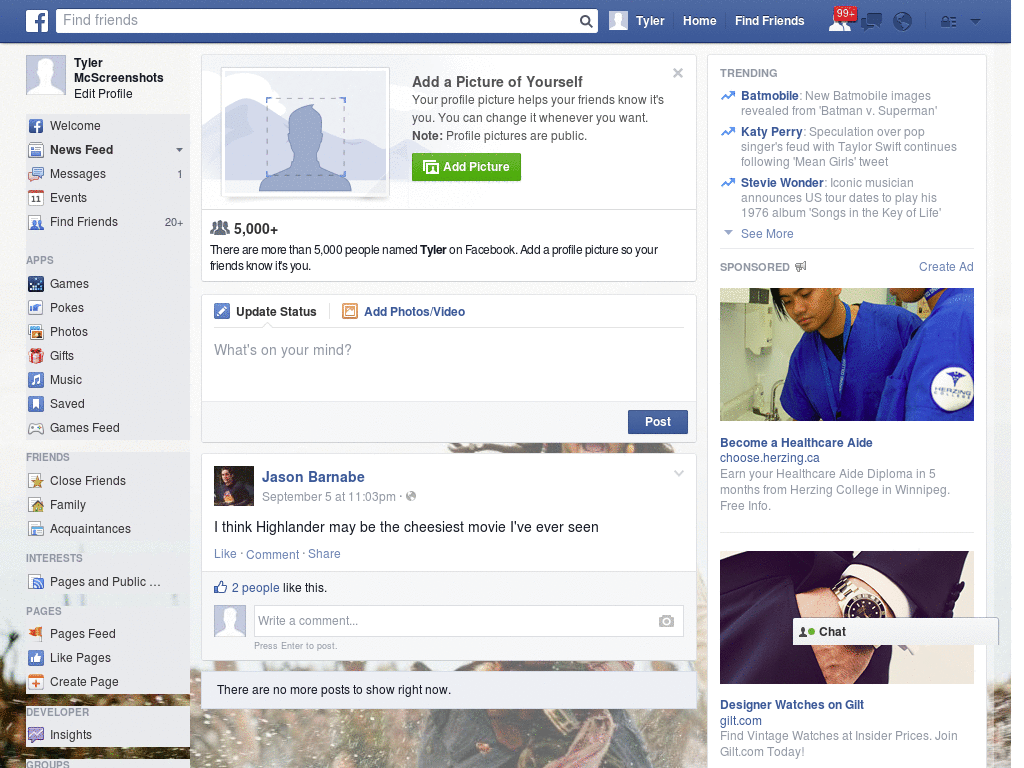Click Jason Barnabe's profile thumbnail
This screenshot has width=1024, height=768.
click(234, 486)
